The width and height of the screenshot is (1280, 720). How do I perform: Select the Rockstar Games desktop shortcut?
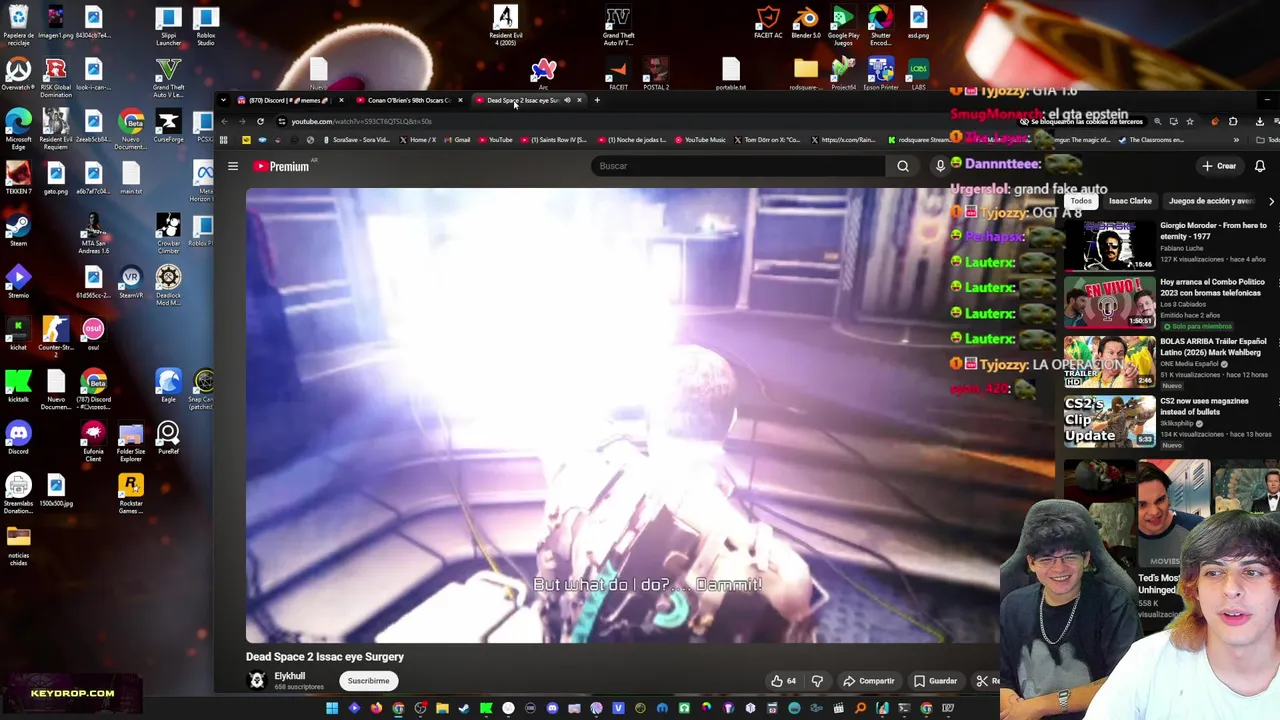130,494
